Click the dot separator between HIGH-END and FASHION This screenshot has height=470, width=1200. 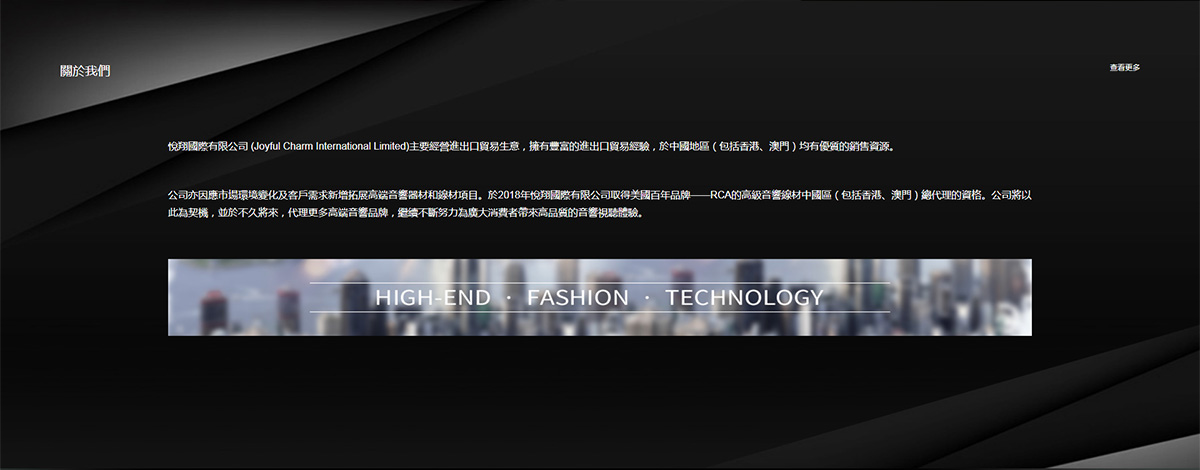pyautogui.click(x=509, y=298)
